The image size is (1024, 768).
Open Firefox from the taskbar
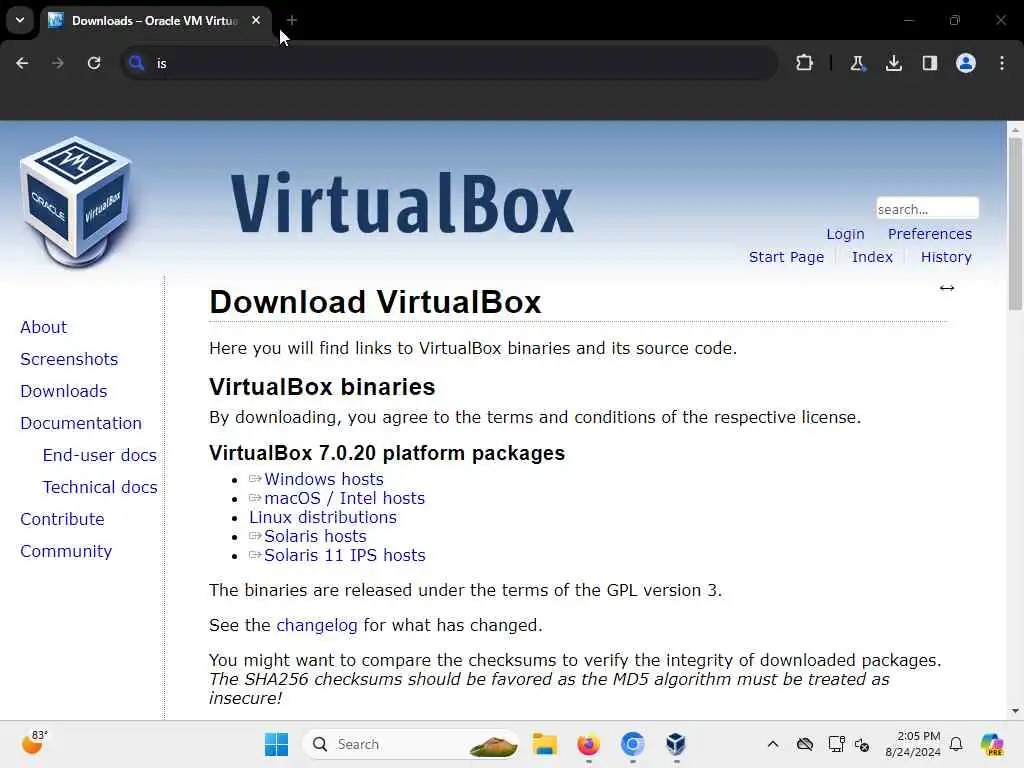coord(588,744)
